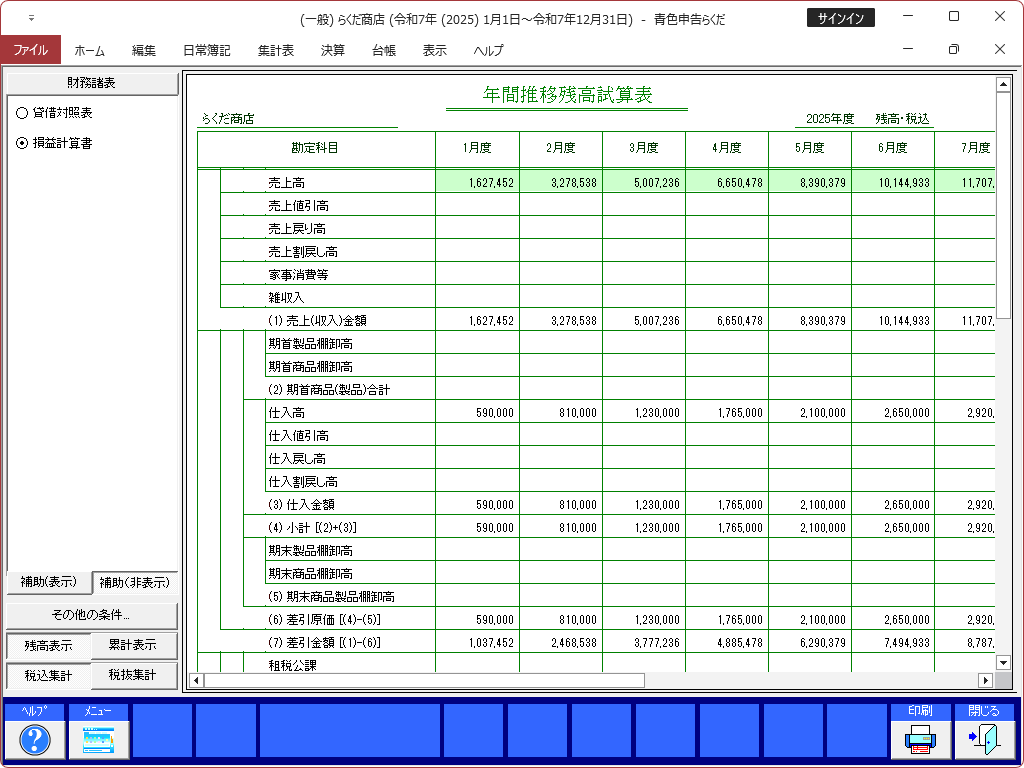The image size is (1024, 768).
Task: Click the scroll-up arrow of vertical scrollbar
Action: pyautogui.click(x=1003, y=84)
